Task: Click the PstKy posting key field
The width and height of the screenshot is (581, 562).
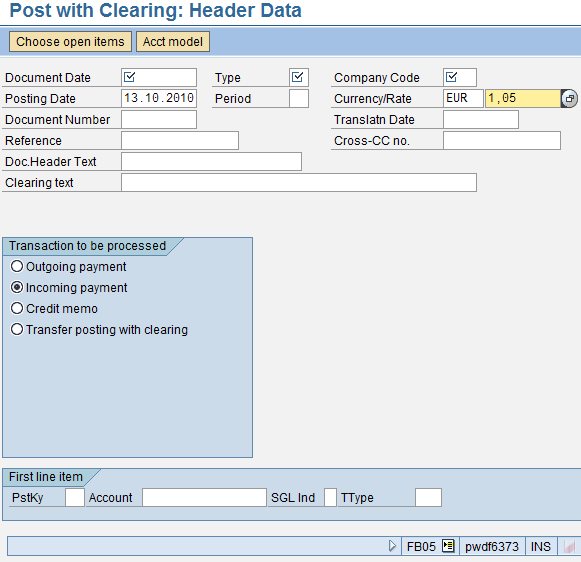Action: point(75,497)
